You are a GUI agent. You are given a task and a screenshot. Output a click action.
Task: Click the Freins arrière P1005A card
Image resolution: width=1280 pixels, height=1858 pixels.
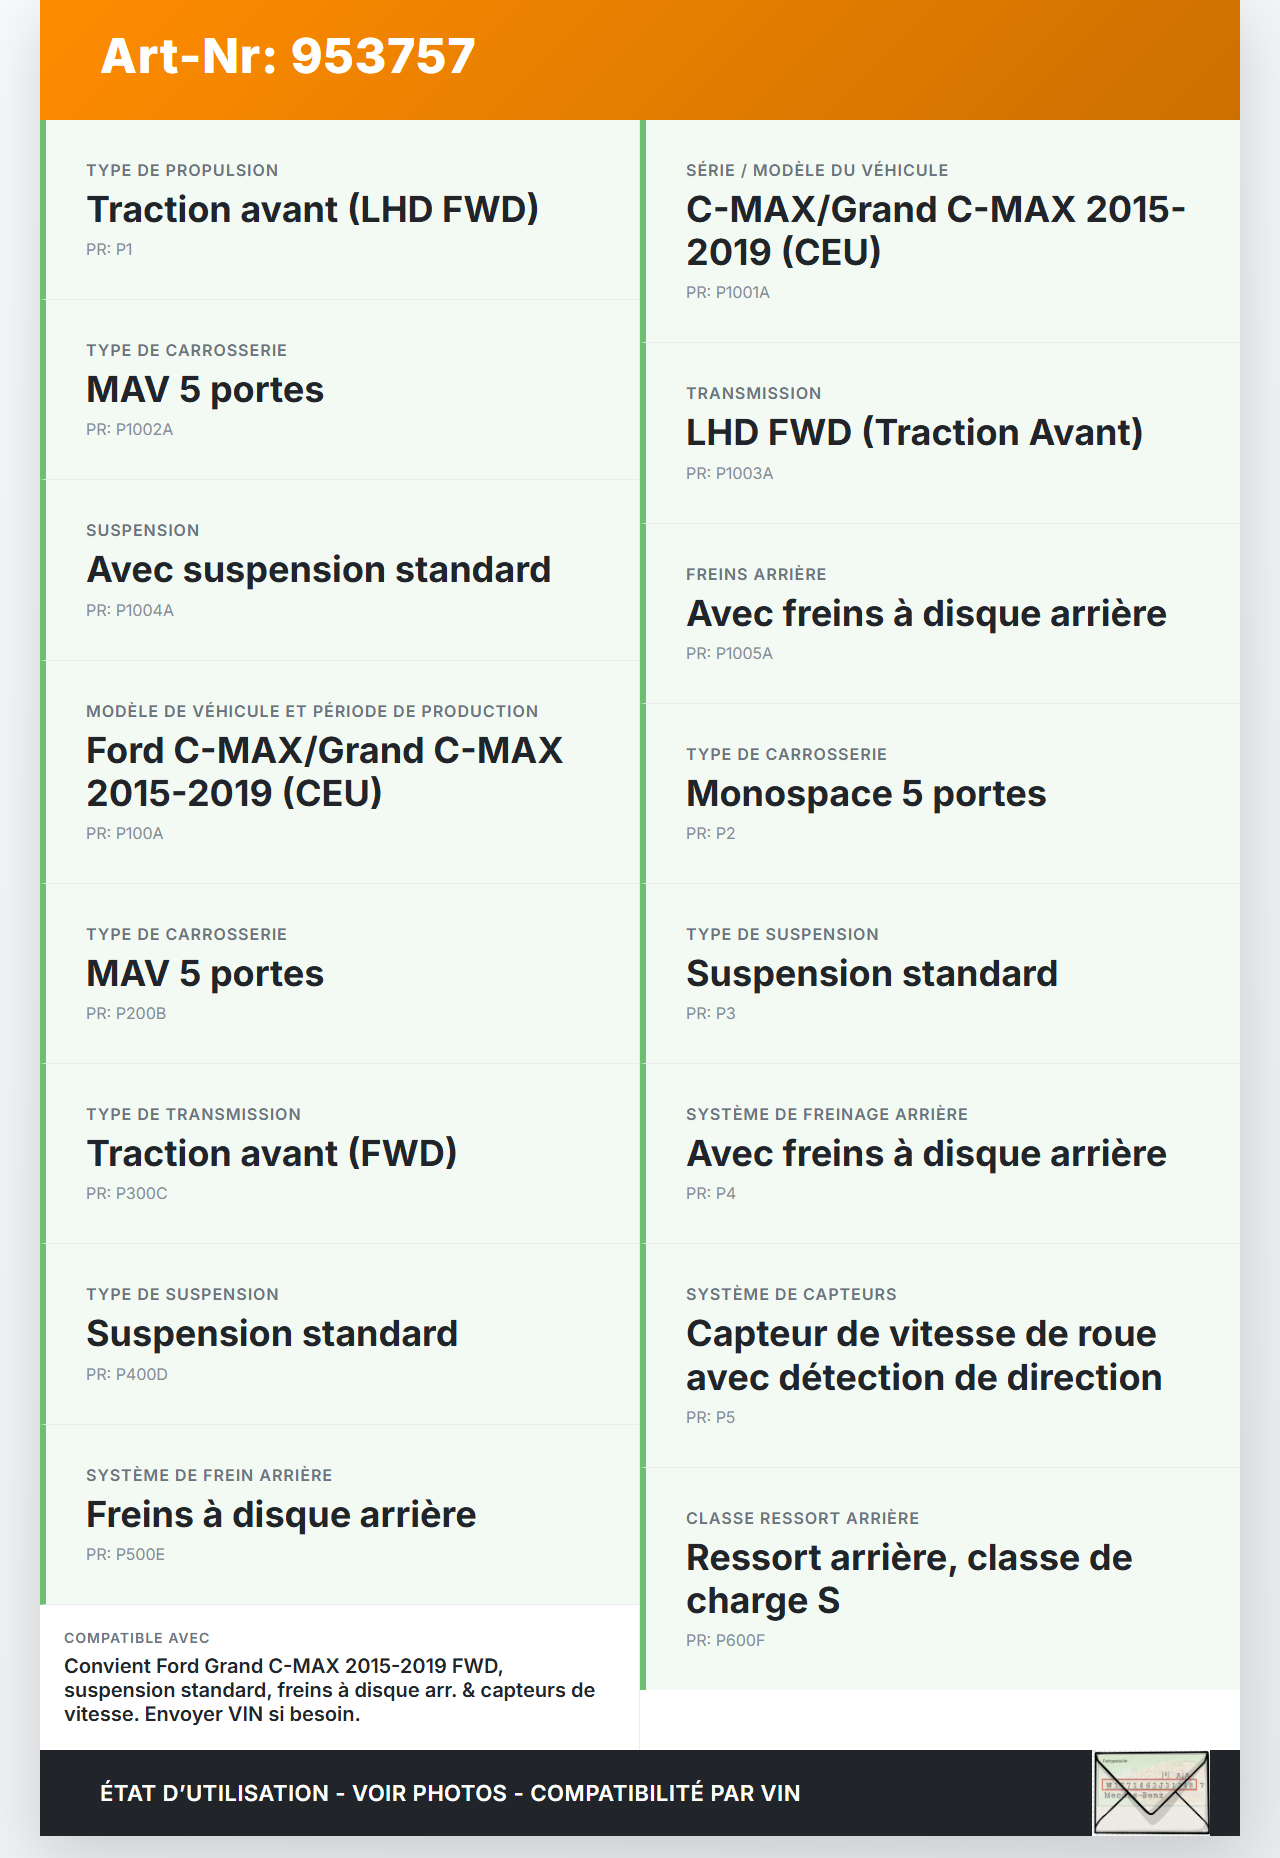click(x=940, y=613)
